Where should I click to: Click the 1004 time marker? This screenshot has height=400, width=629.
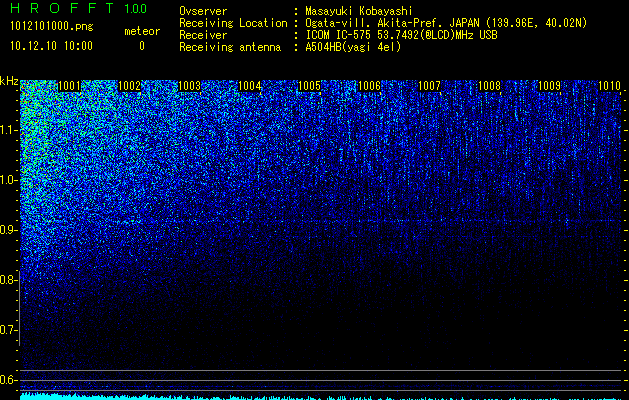pyautogui.click(x=250, y=86)
